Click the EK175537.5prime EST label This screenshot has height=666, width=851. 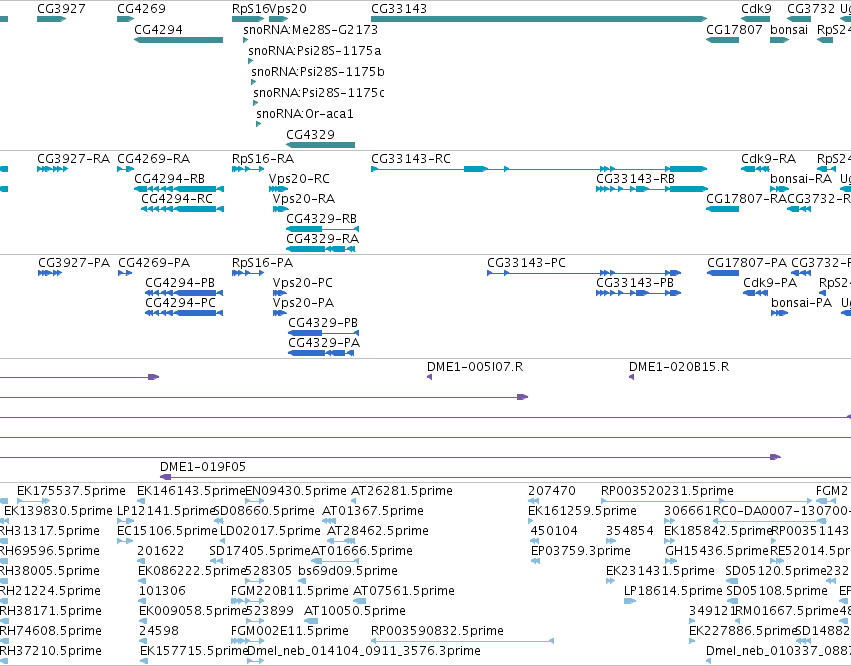pos(71,491)
